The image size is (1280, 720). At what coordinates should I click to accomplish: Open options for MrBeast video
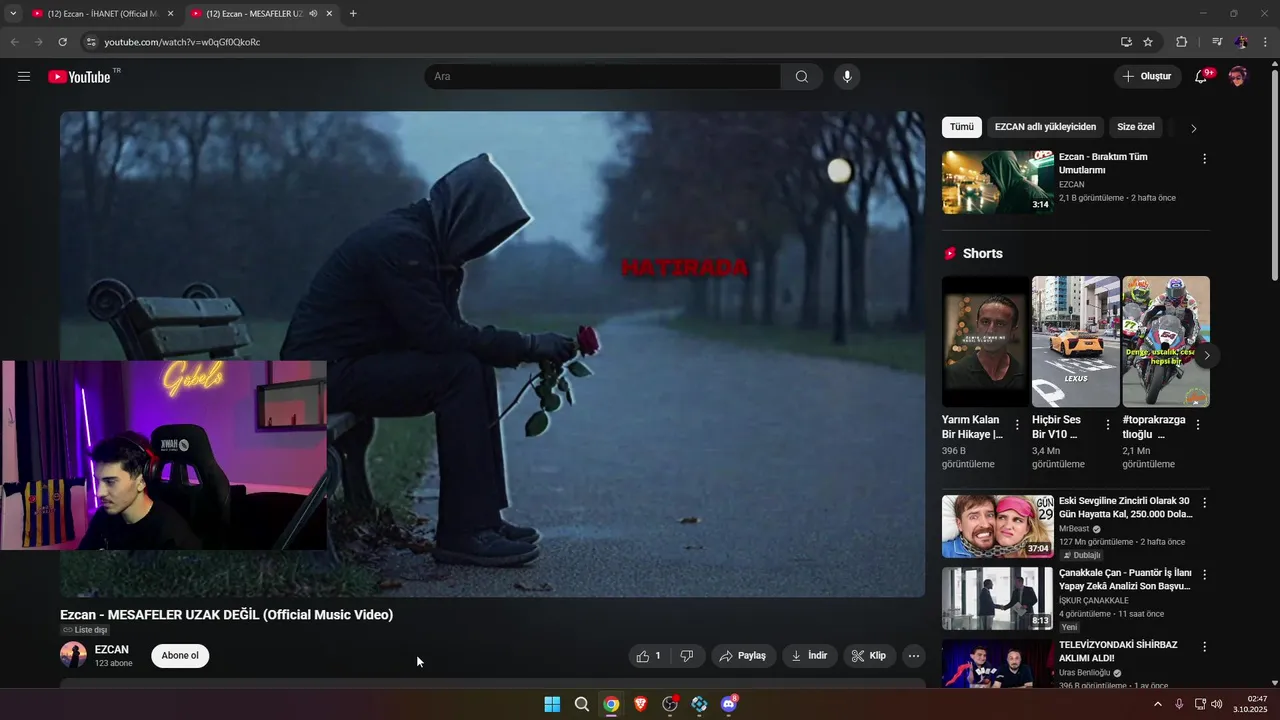(1204, 503)
